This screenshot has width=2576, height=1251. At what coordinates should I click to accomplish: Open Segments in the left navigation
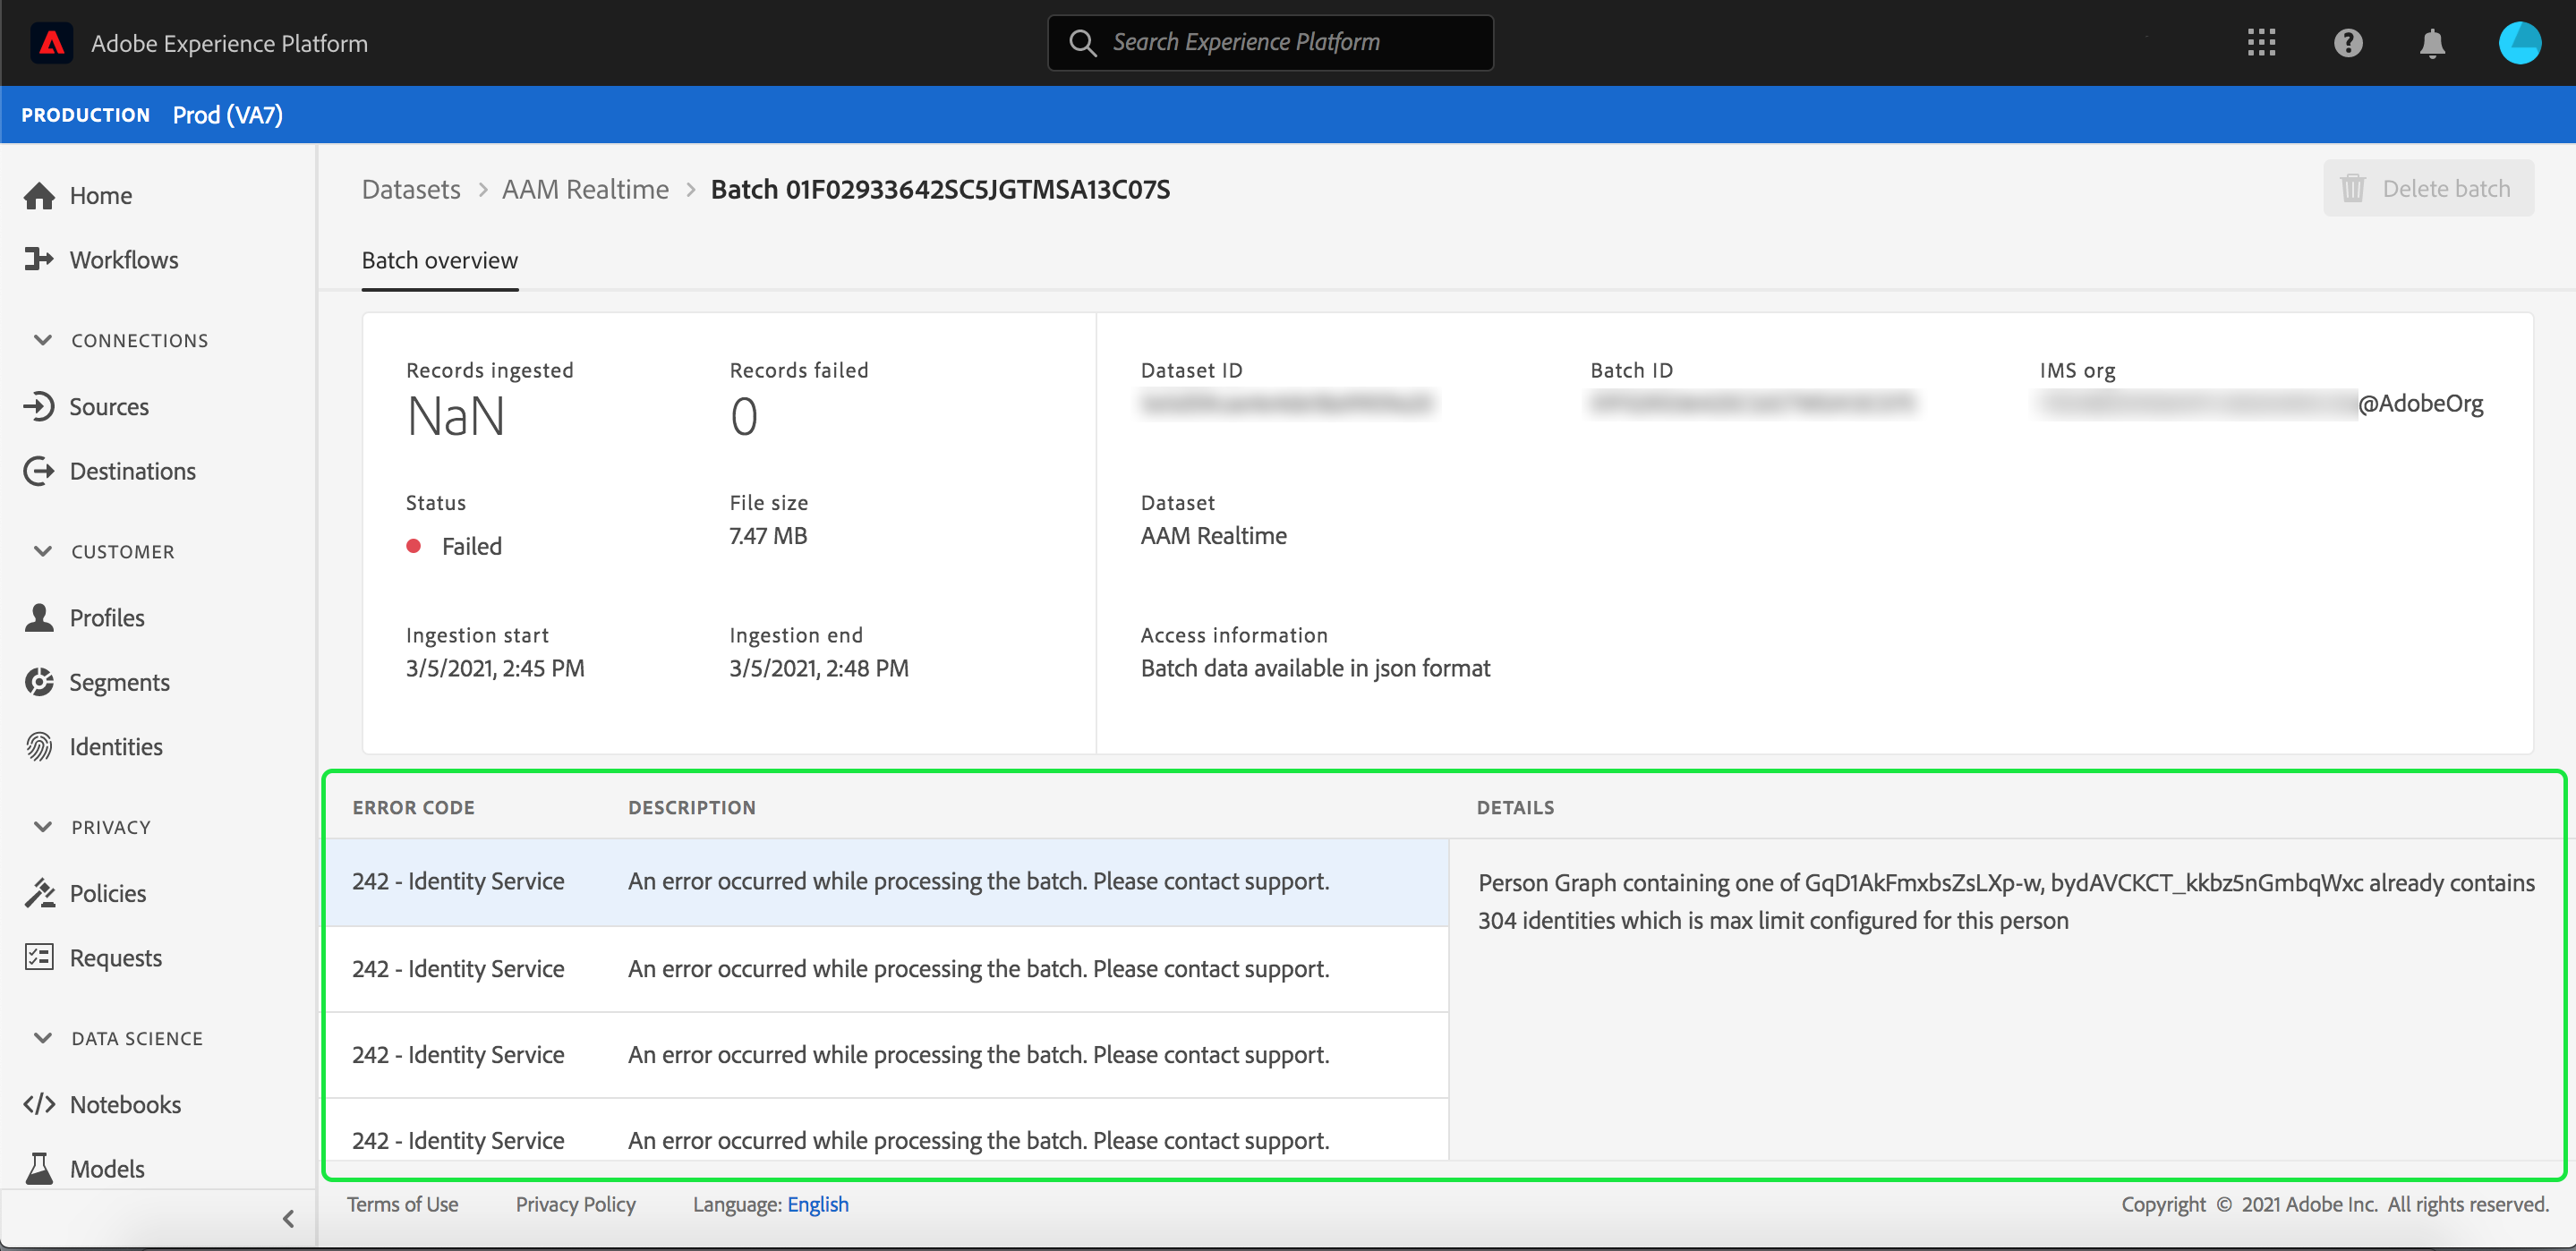119,682
